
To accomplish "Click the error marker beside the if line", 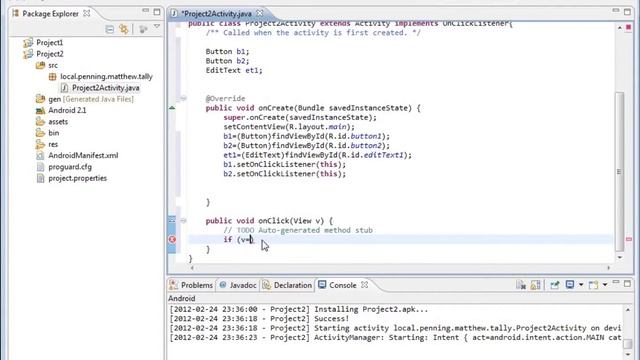I will [x=172, y=240].
